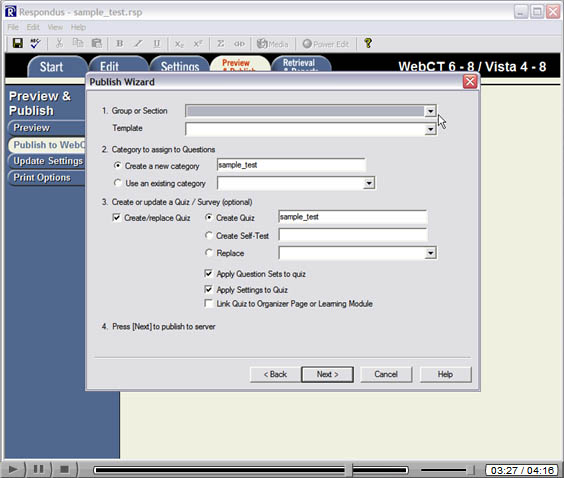Select Use an existing category radio button
The height and width of the screenshot is (478, 564).
[117, 183]
